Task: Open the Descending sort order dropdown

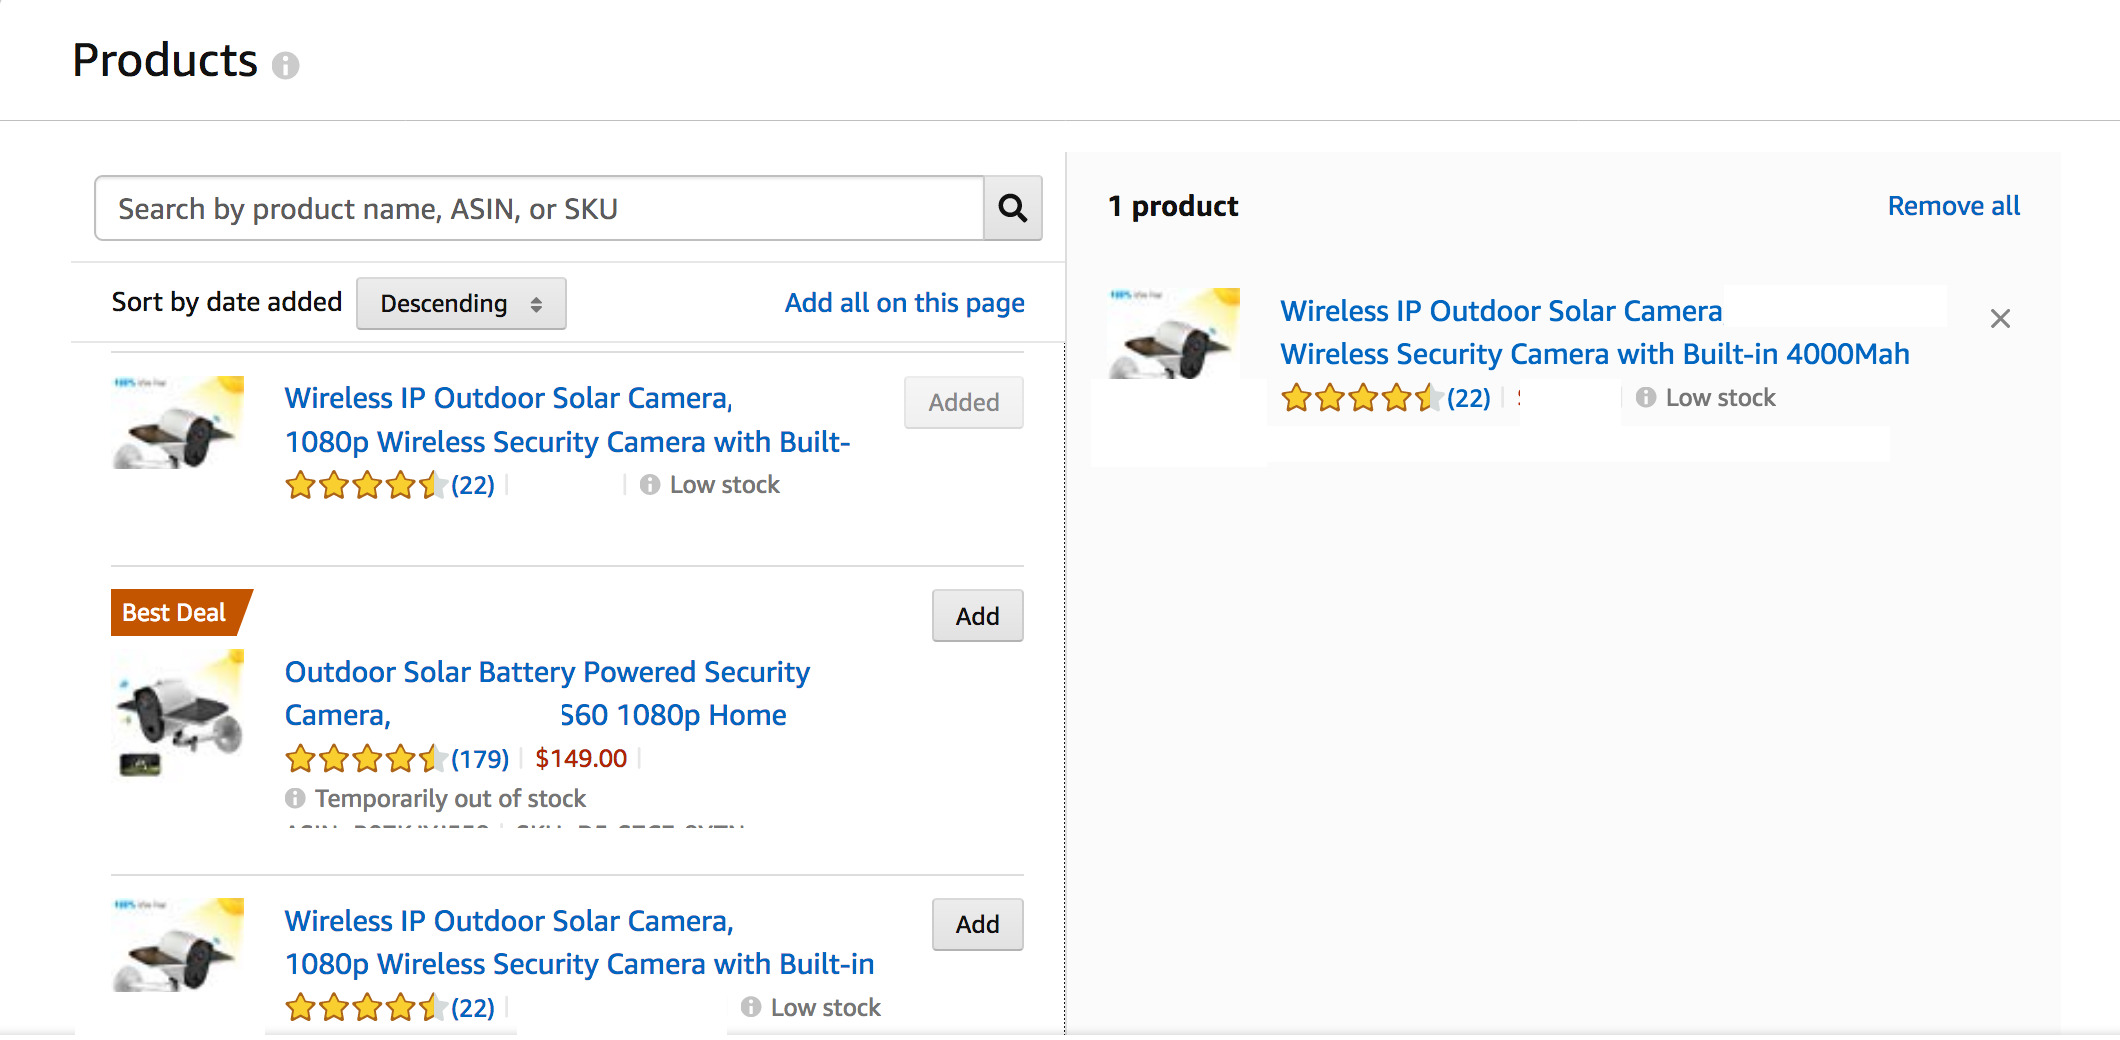Action: (x=461, y=303)
